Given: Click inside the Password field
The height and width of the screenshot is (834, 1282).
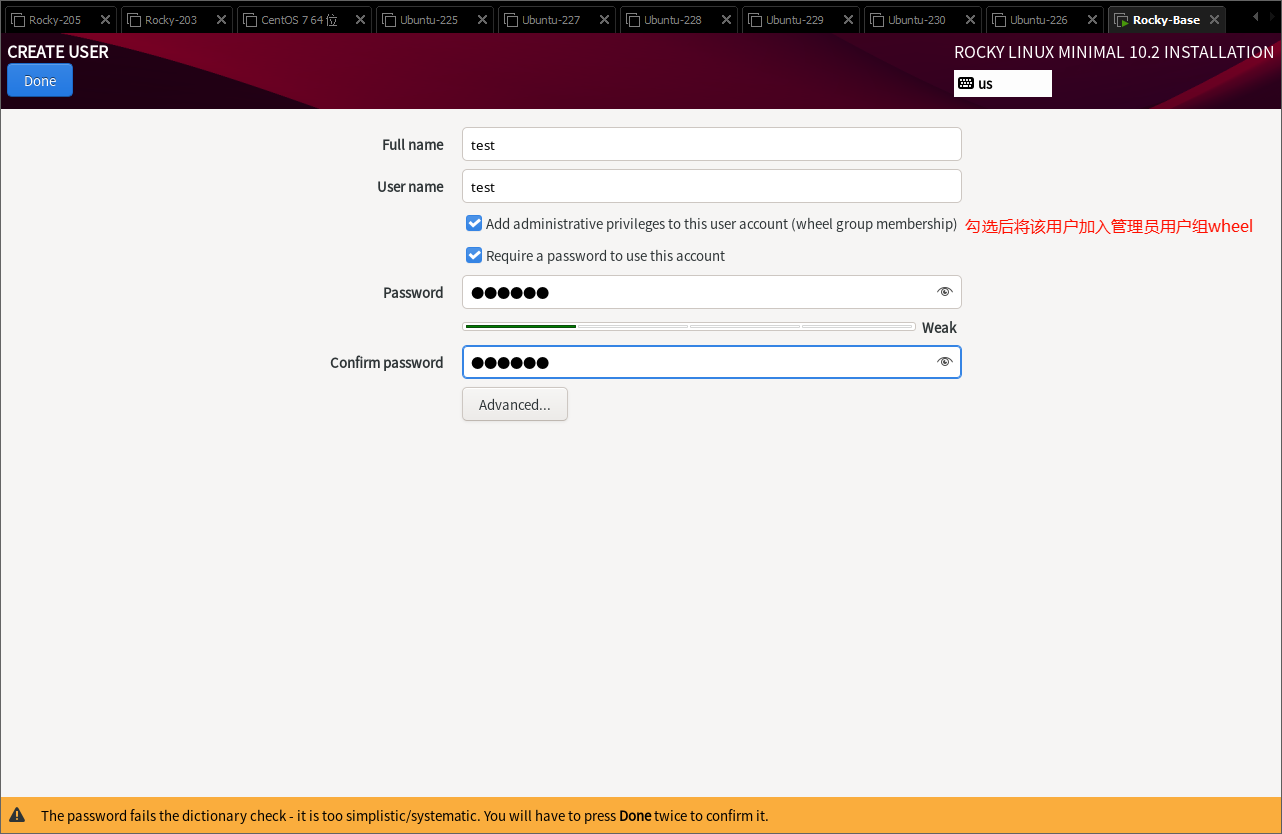Looking at the screenshot, I should (x=712, y=292).
